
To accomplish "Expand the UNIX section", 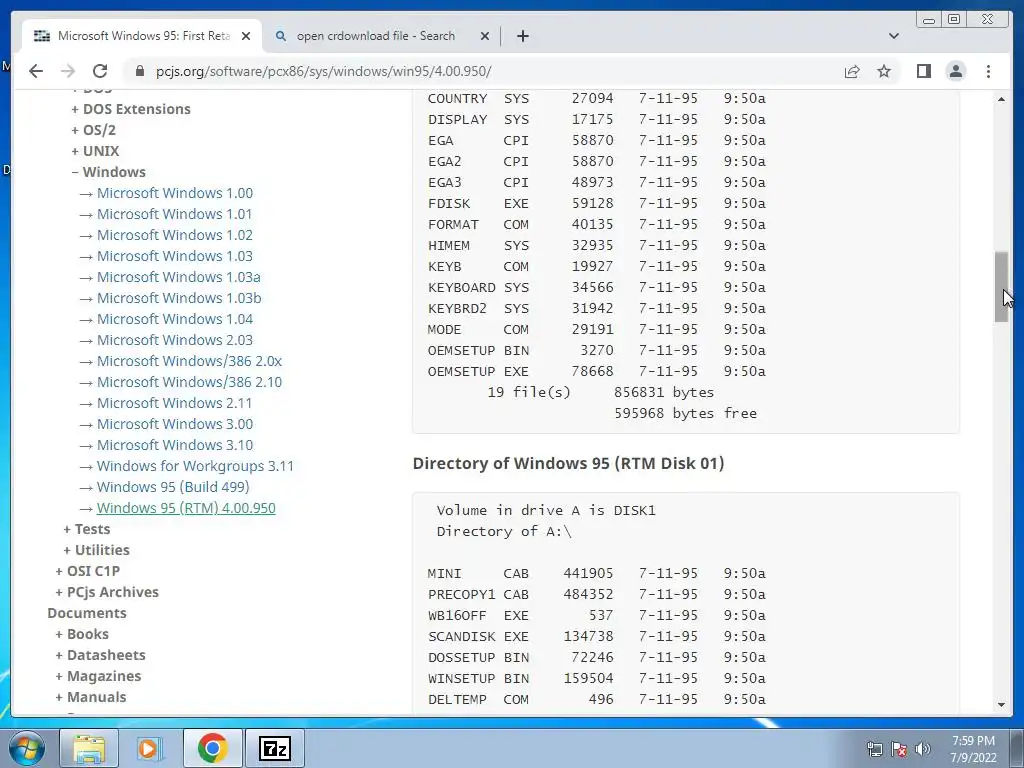I will (x=95, y=151).
